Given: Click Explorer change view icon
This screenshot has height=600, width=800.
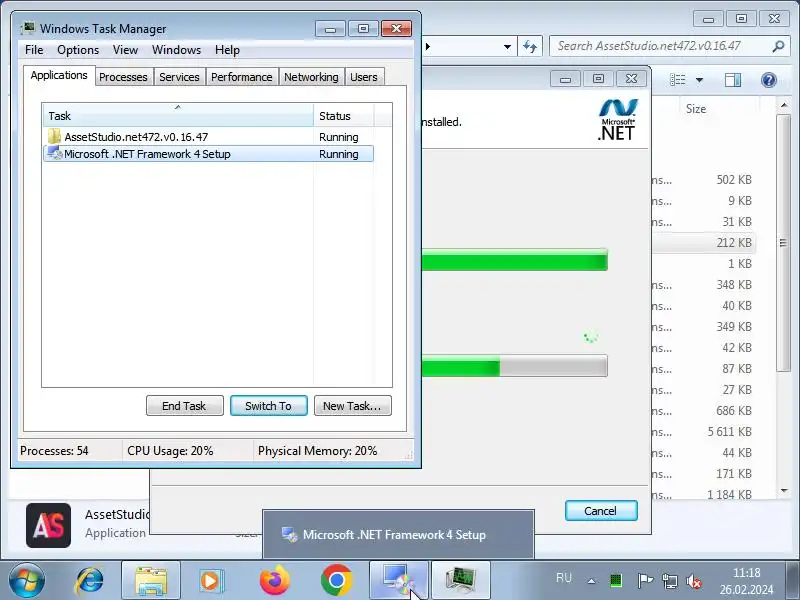Looking at the screenshot, I should (678, 80).
